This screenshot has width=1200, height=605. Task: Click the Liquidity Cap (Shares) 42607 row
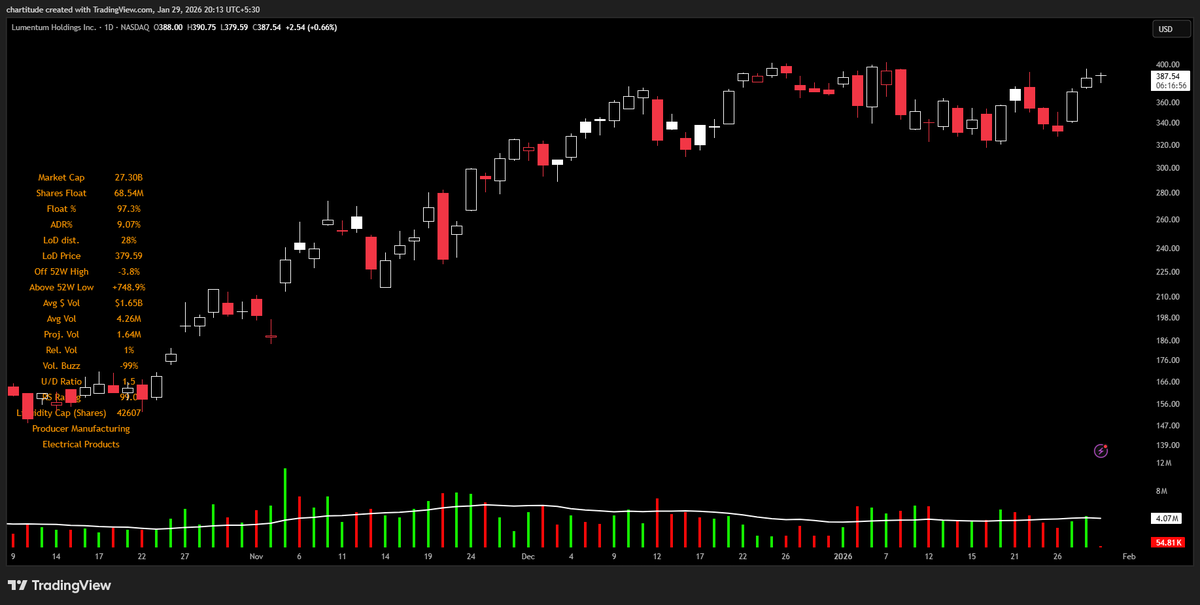coord(80,412)
